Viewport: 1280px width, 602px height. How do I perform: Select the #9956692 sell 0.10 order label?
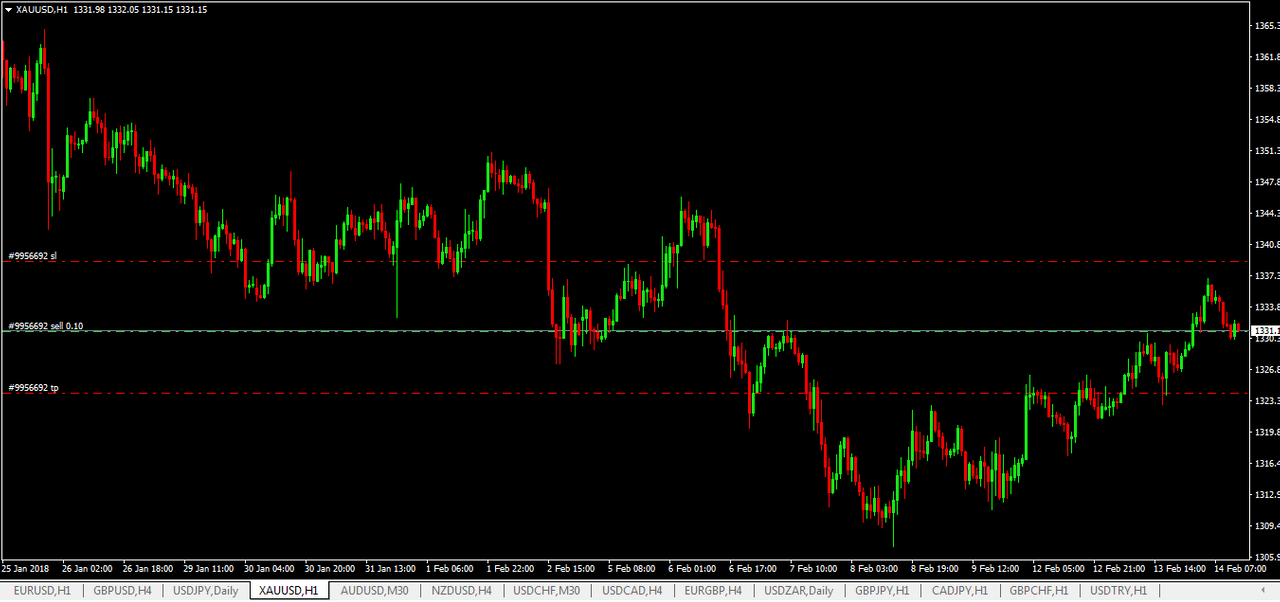click(46, 326)
